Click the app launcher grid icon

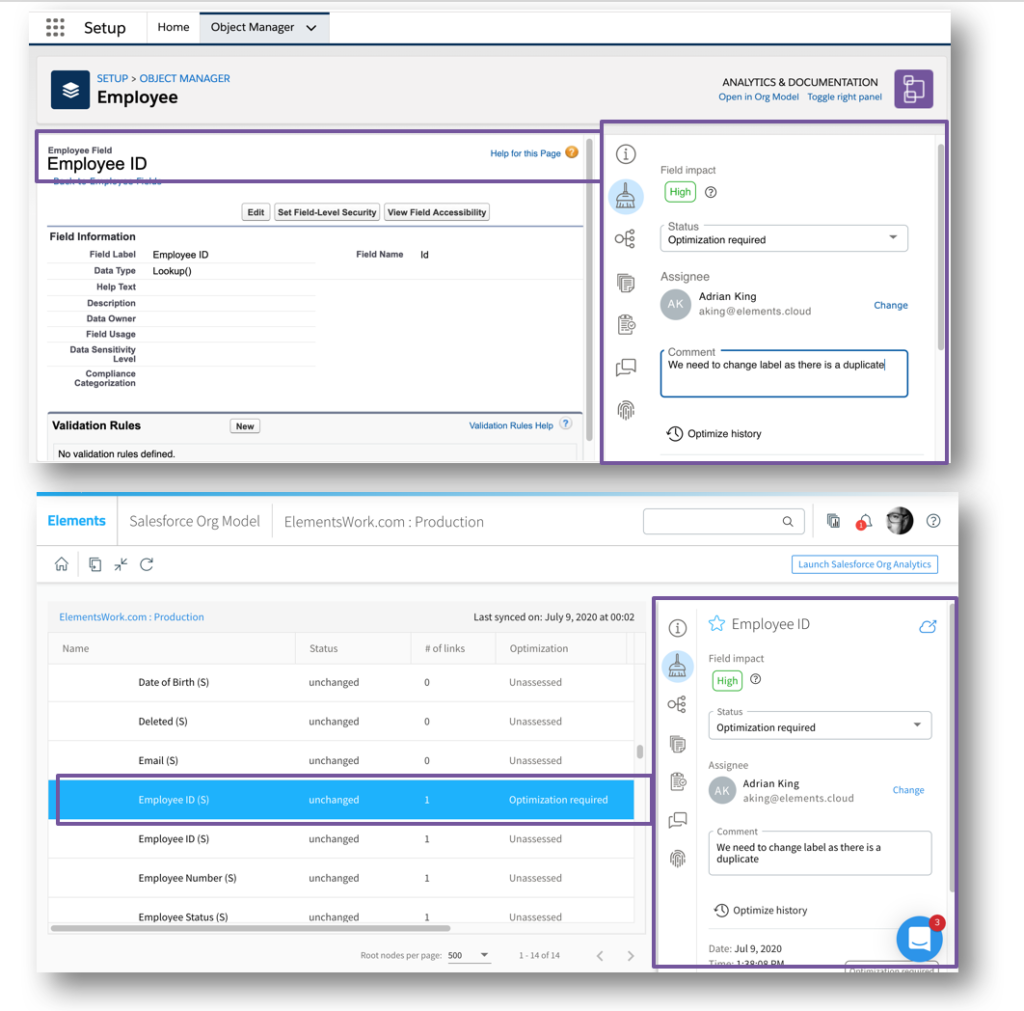click(55, 28)
